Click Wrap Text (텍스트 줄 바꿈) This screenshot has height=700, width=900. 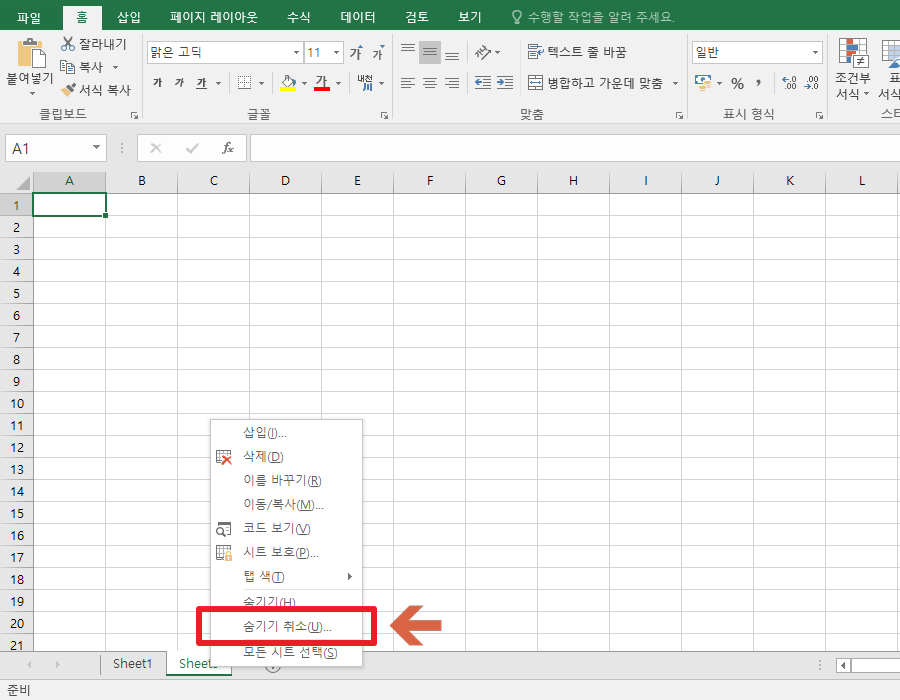click(577, 52)
